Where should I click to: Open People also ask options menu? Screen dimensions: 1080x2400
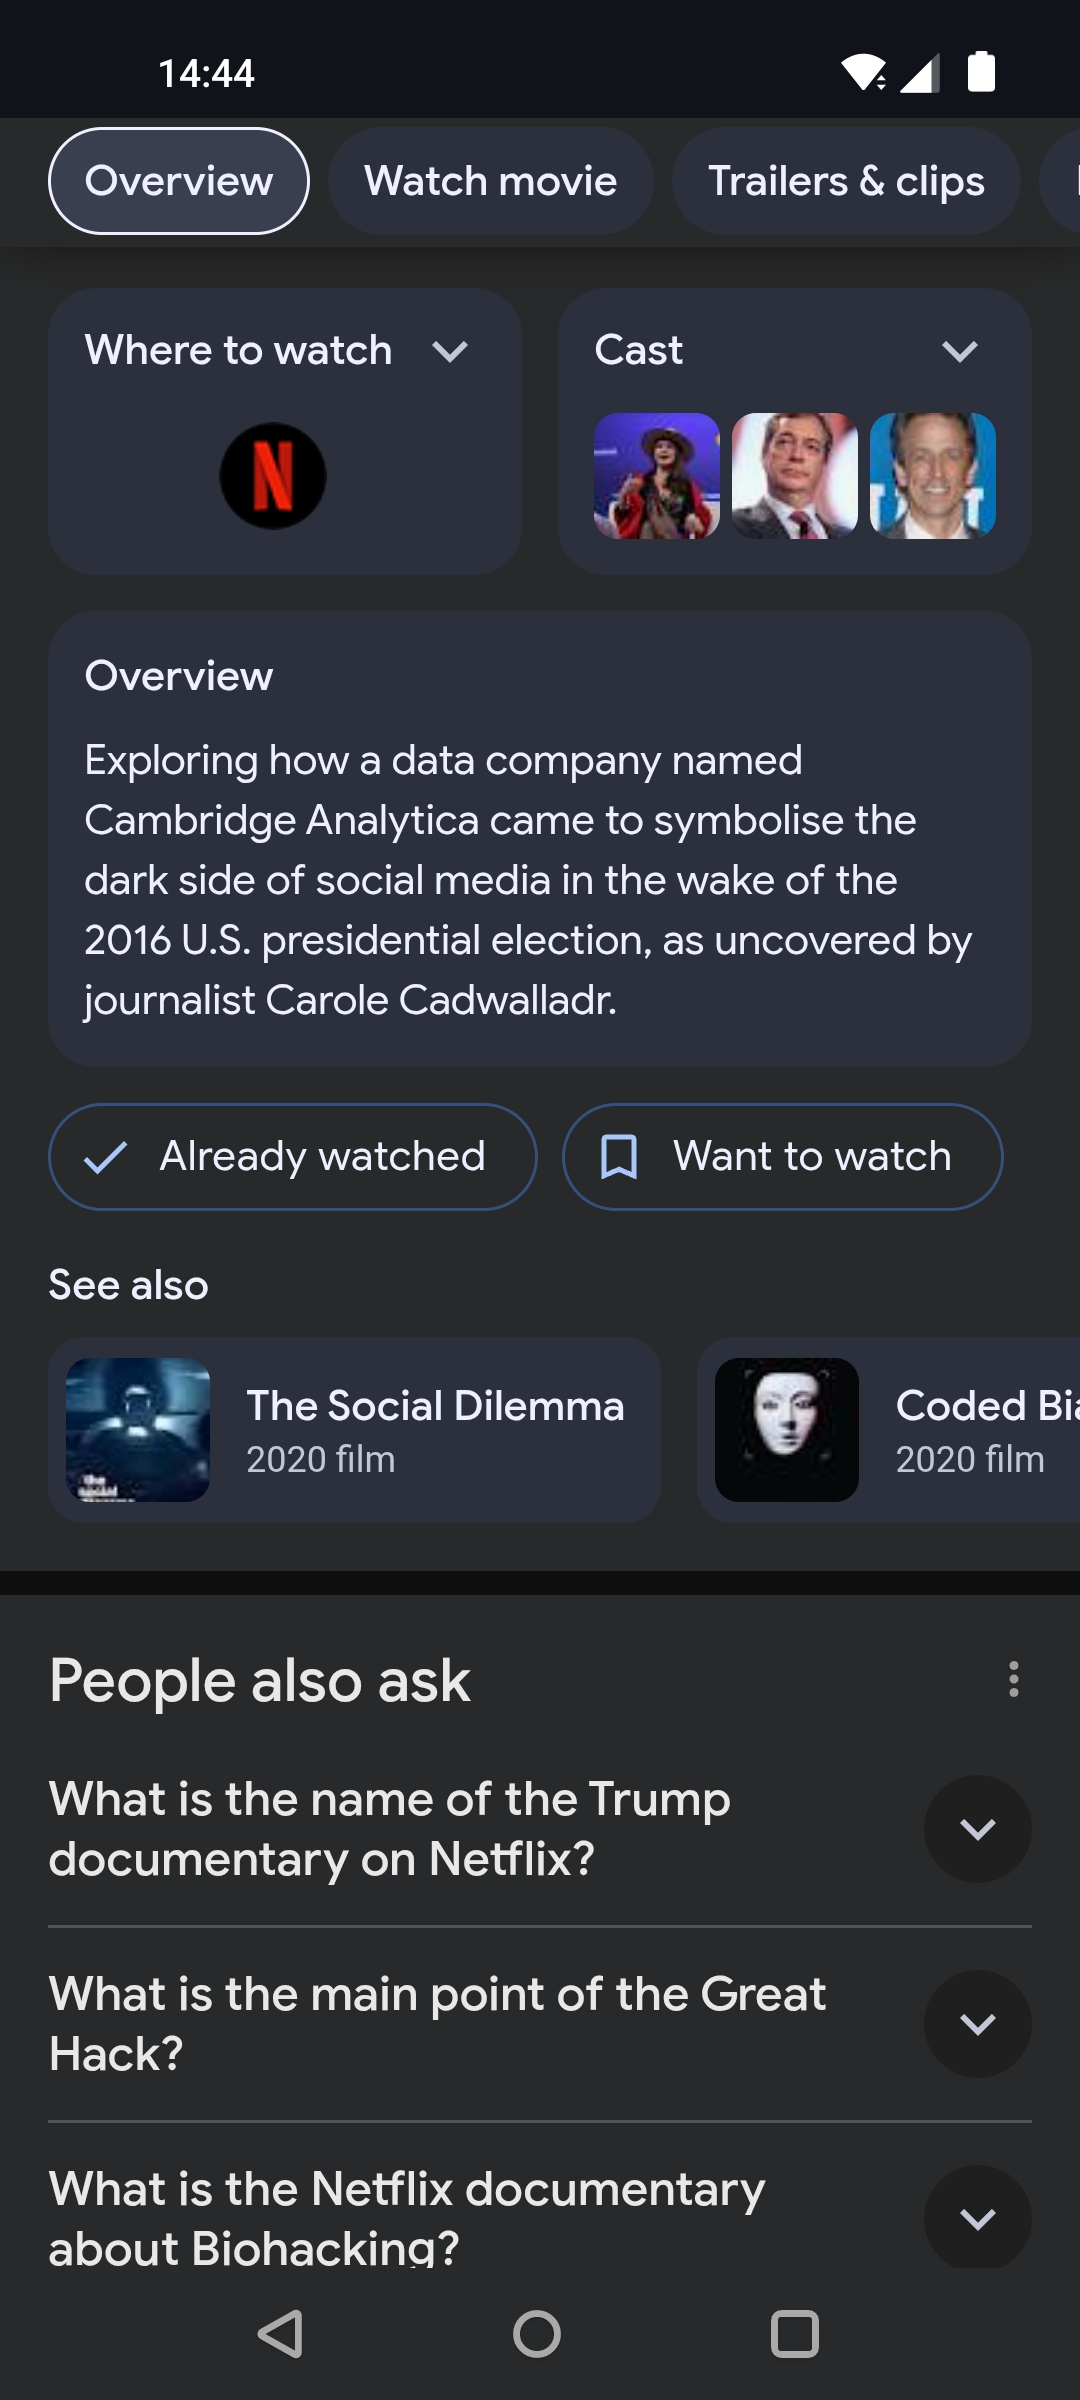click(x=1013, y=1679)
